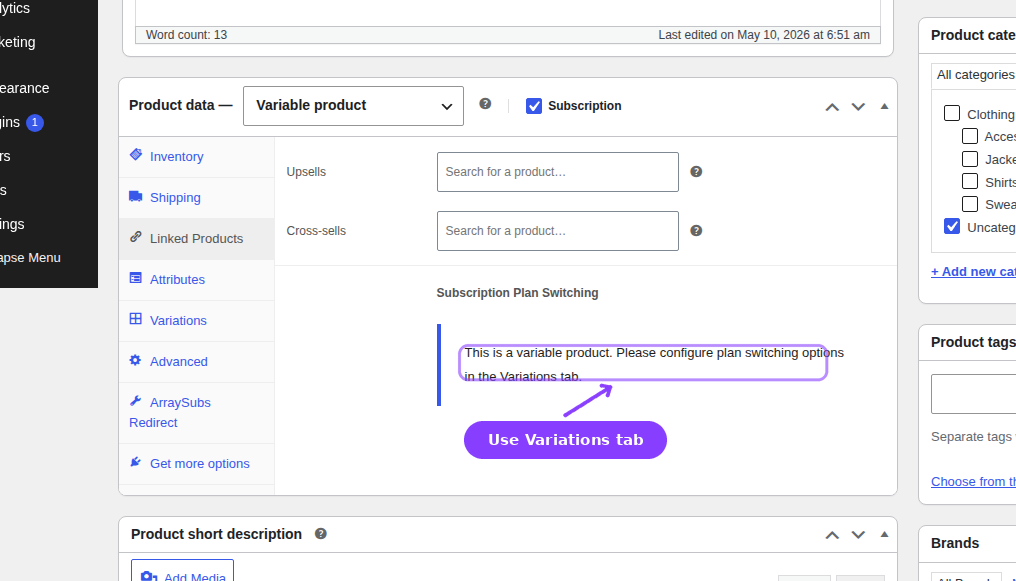Switch to All categories tab
The height and width of the screenshot is (581, 1016).
click(975, 75)
